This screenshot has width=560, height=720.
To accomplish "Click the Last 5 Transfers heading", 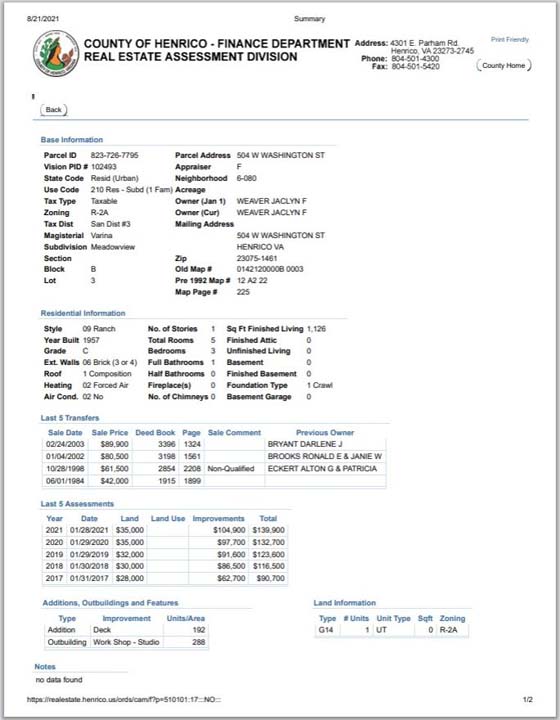I will 70,418.
